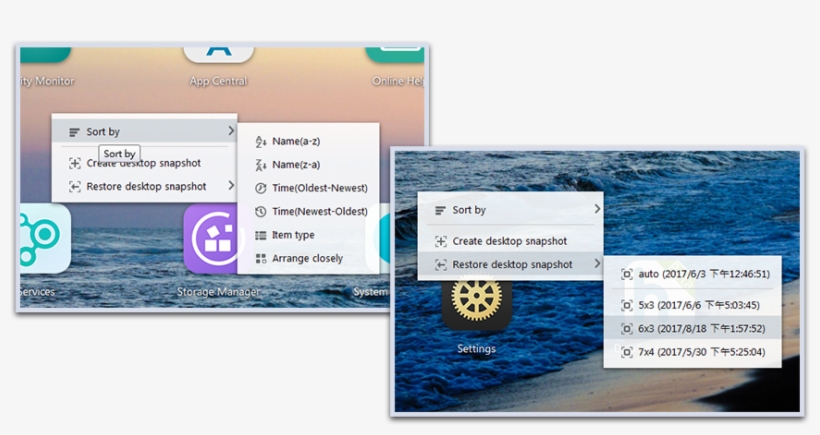
Task: Expand Restore desktop snapshot arrow in left menu
Action: tap(231, 186)
